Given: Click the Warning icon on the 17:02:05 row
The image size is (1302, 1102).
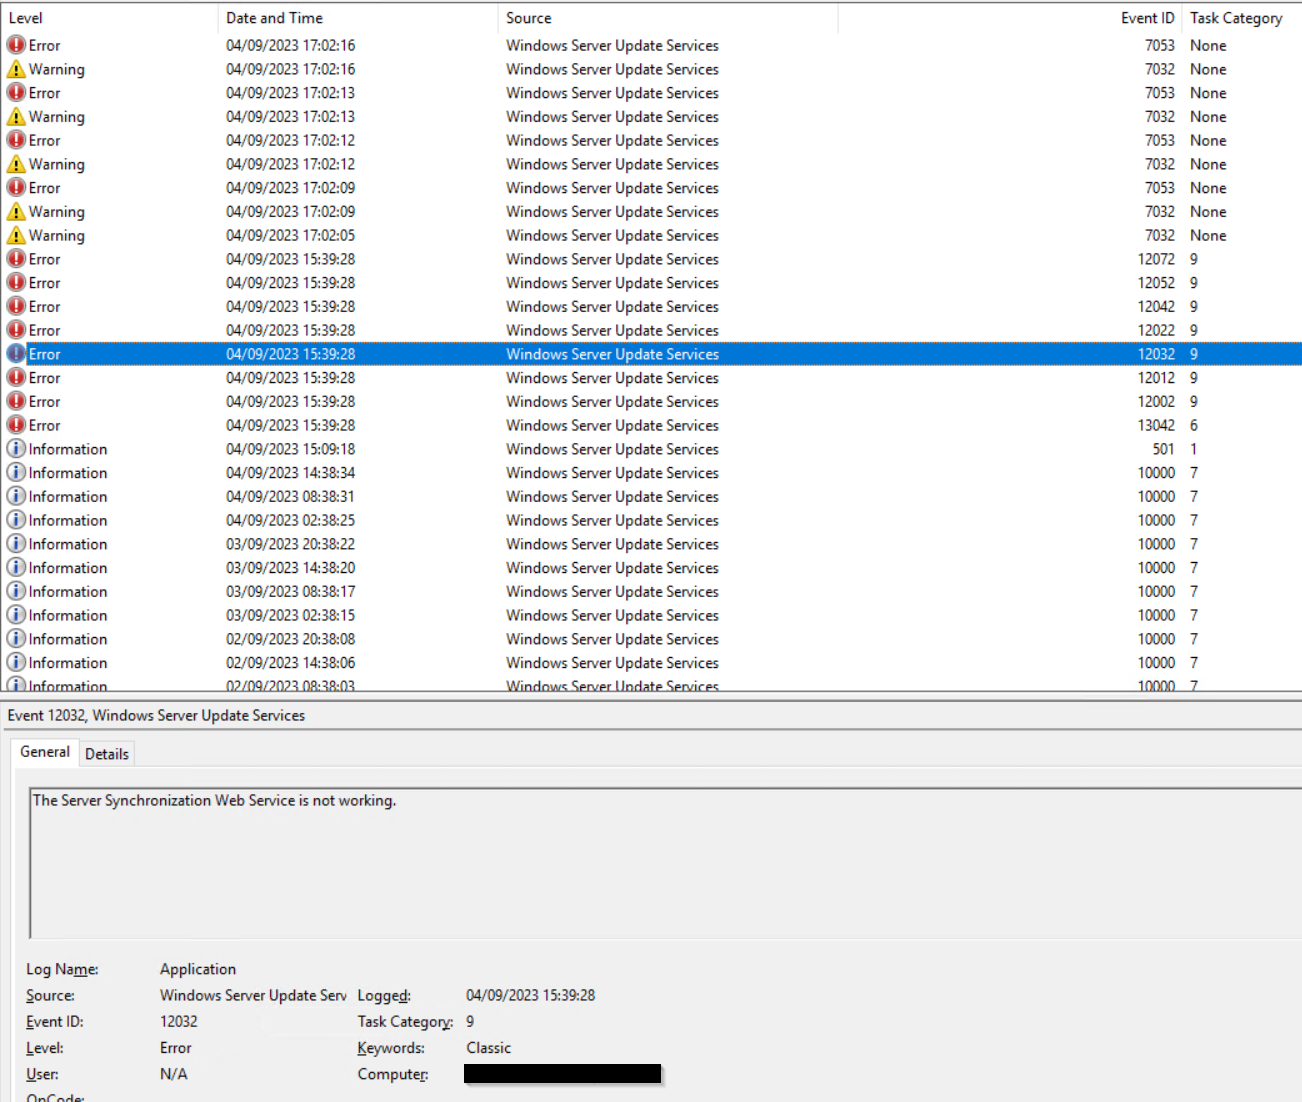Looking at the screenshot, I should pyautogui.click(x=16, y=235).
